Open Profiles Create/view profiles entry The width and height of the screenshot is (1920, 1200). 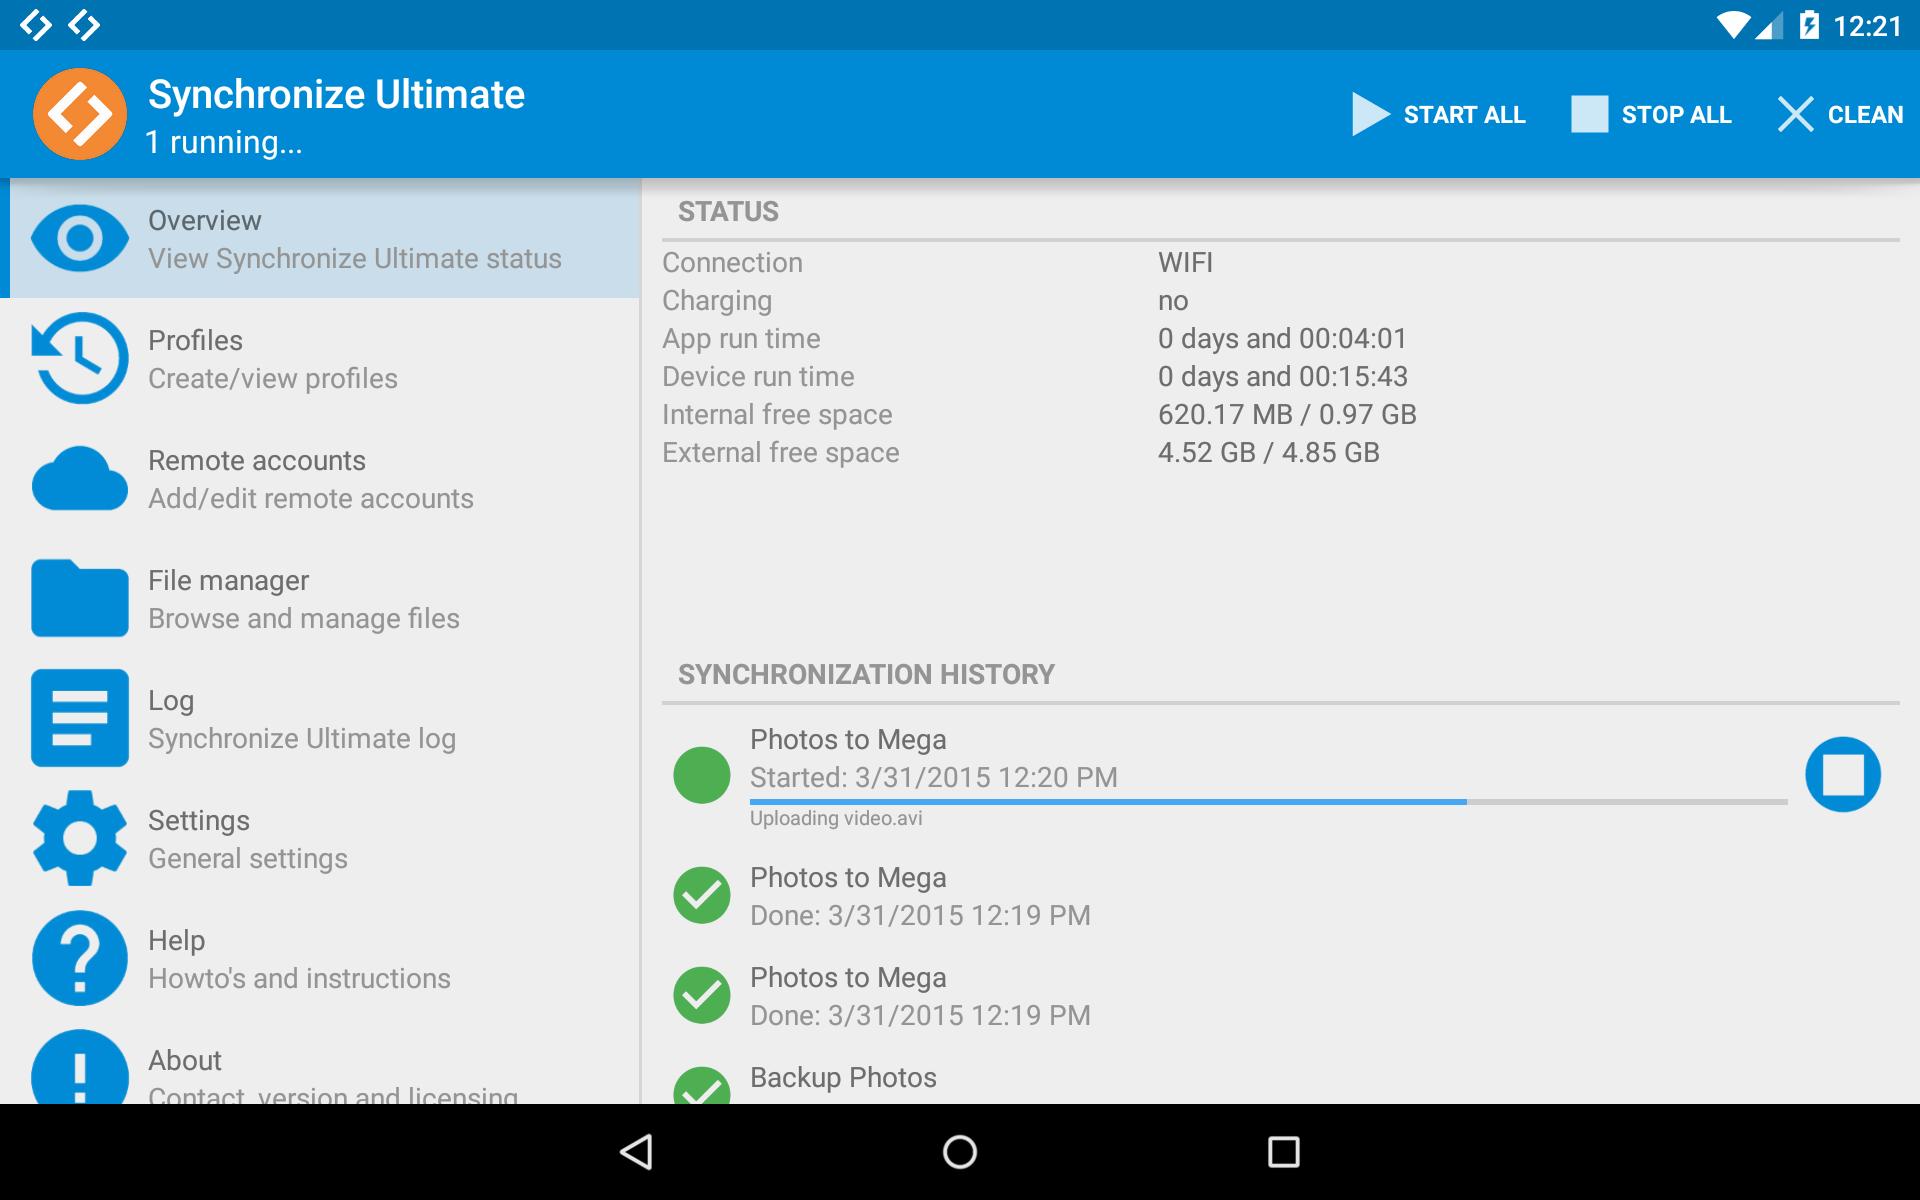(x=320, y=358)
